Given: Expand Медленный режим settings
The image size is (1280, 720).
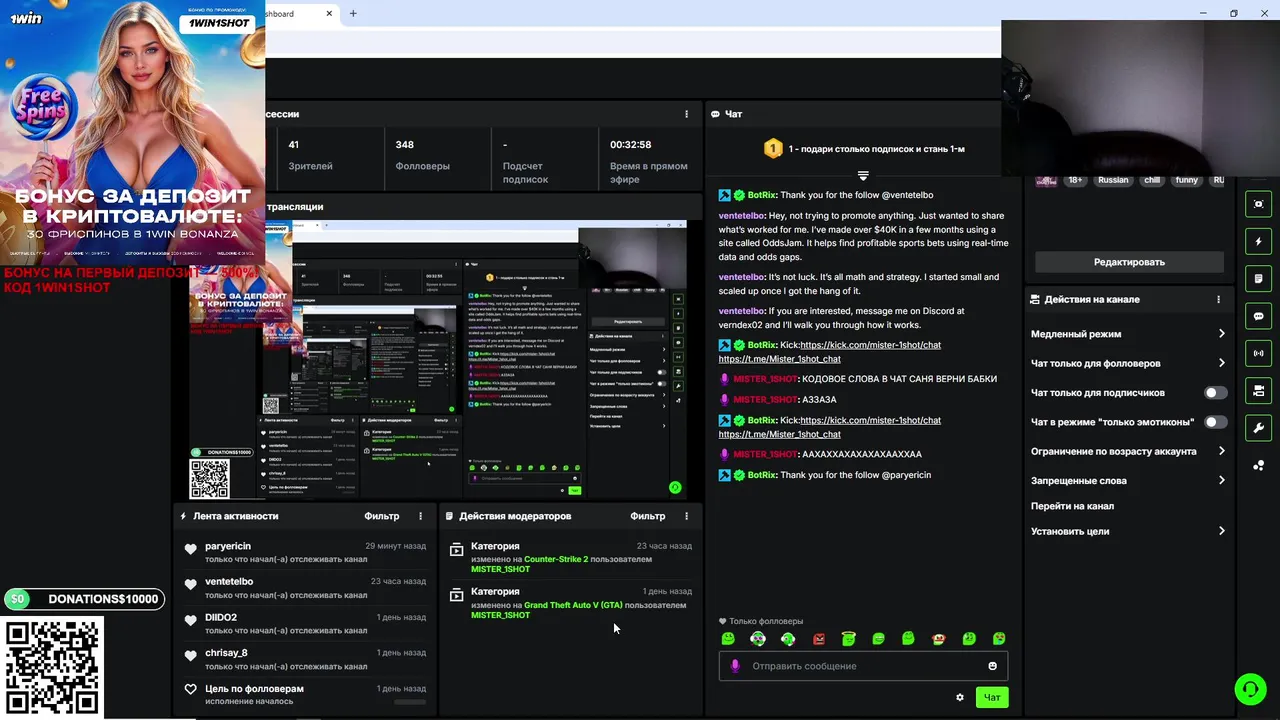Looking at the screenshot, I should [1128, 334].
